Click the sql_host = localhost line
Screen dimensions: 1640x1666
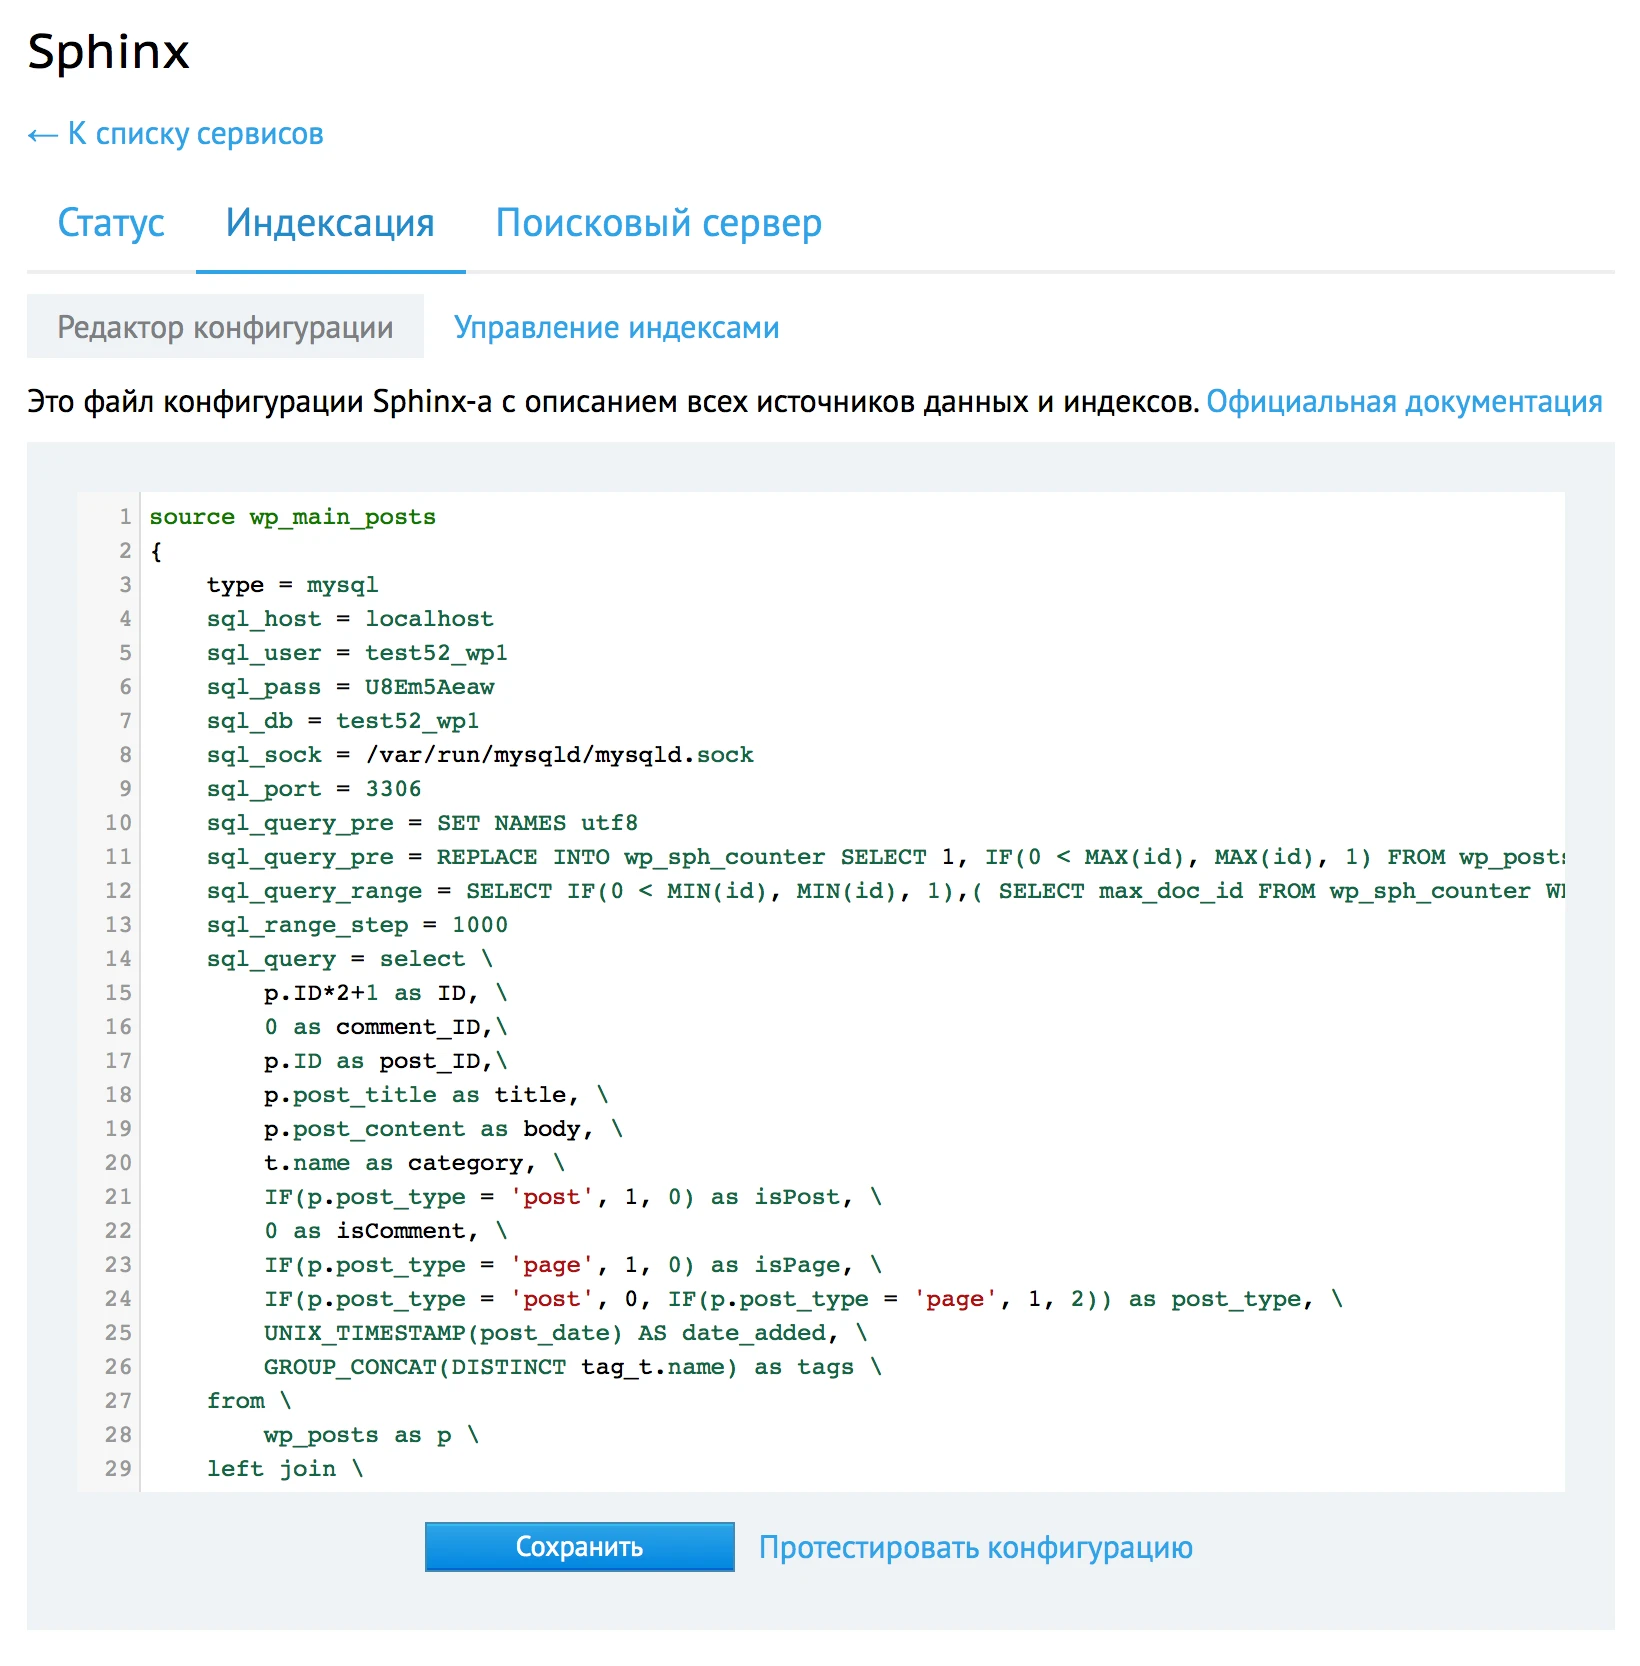[349, 619]
